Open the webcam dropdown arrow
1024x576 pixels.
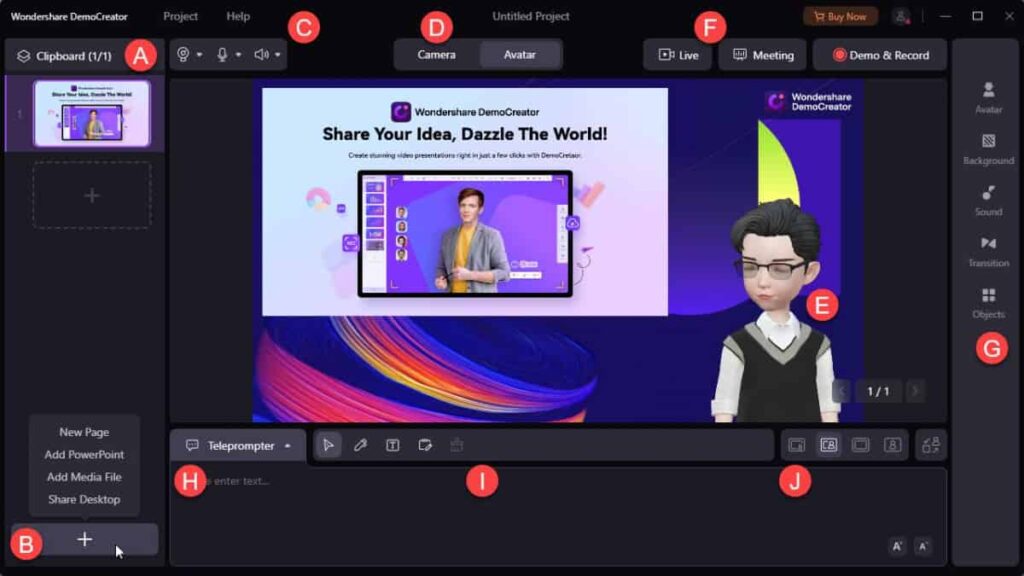coord(199,55)
